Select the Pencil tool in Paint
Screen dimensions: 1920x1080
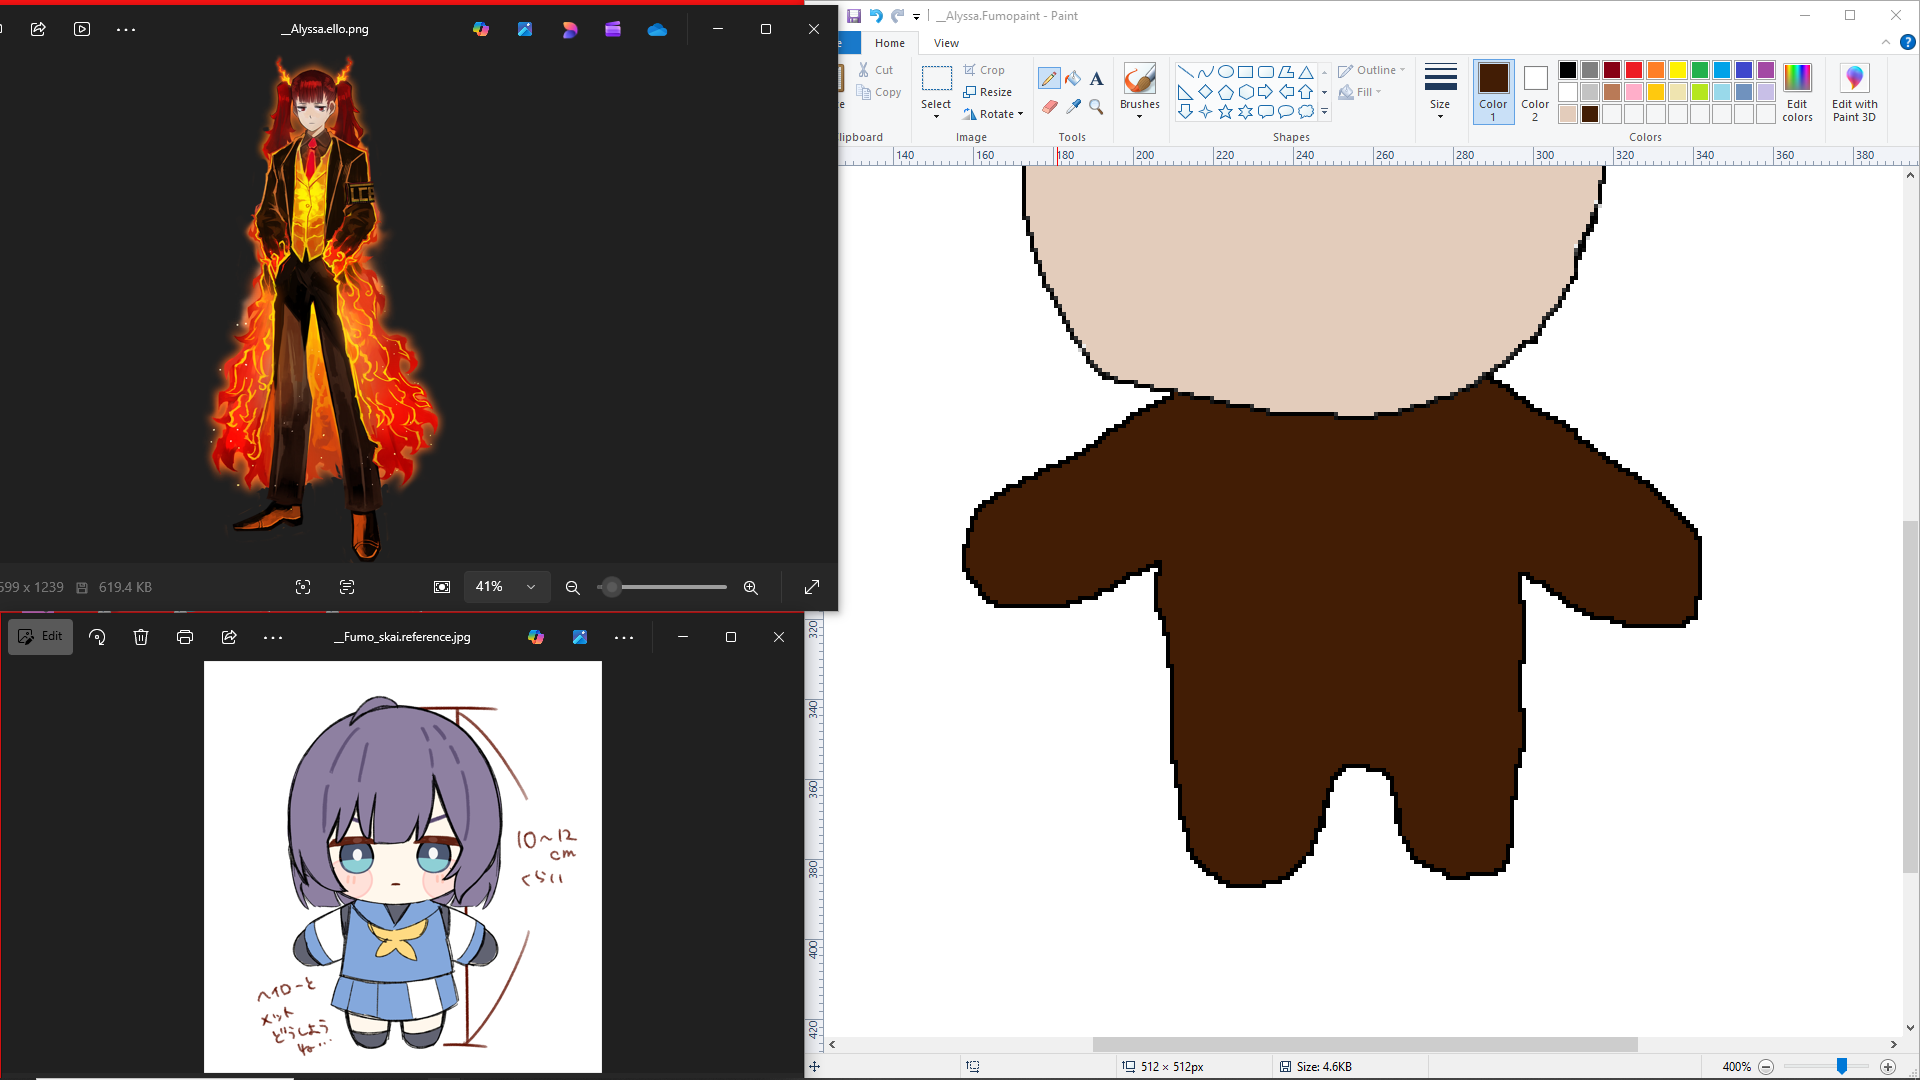point(1049,78)
